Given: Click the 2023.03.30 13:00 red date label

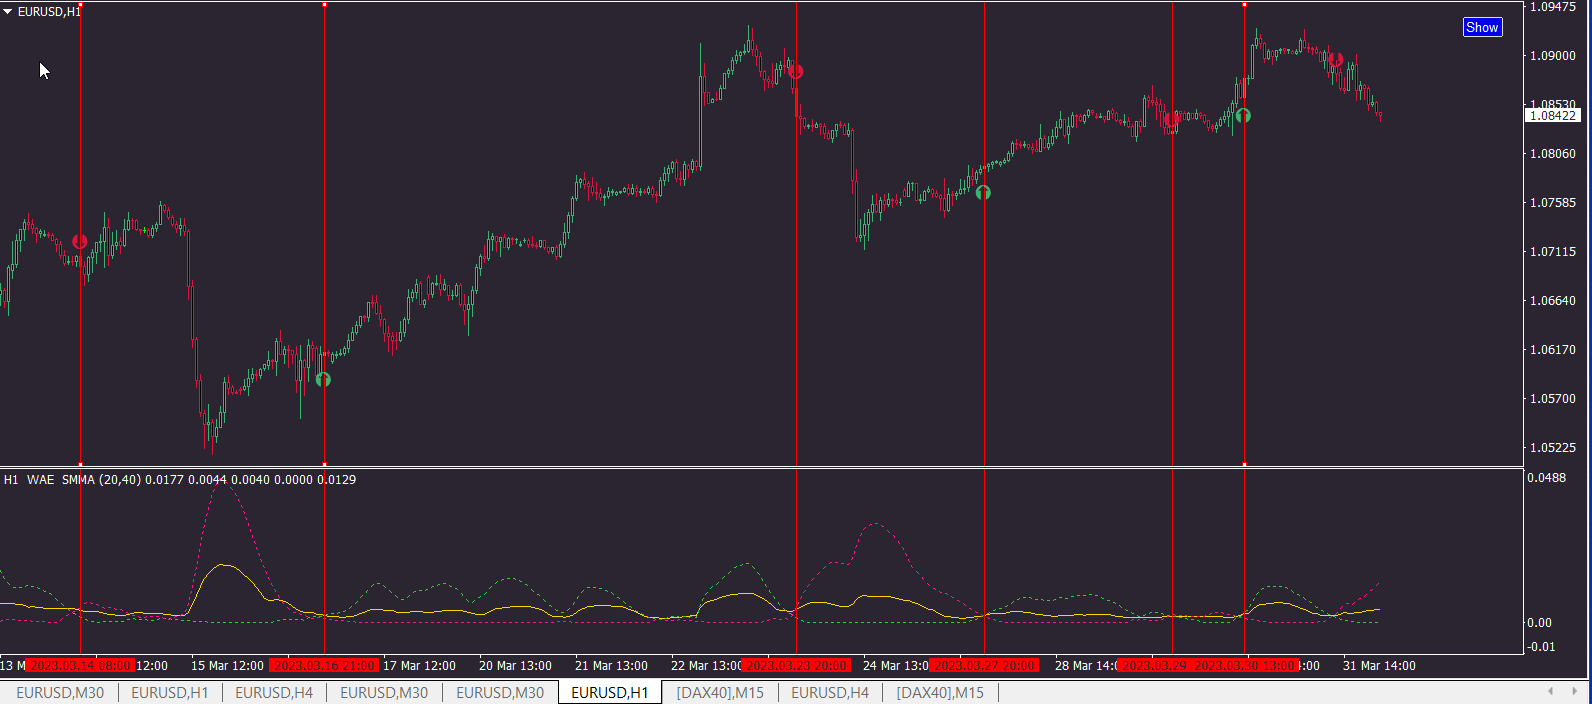Looking at the screenshot, I should 1244,665.
